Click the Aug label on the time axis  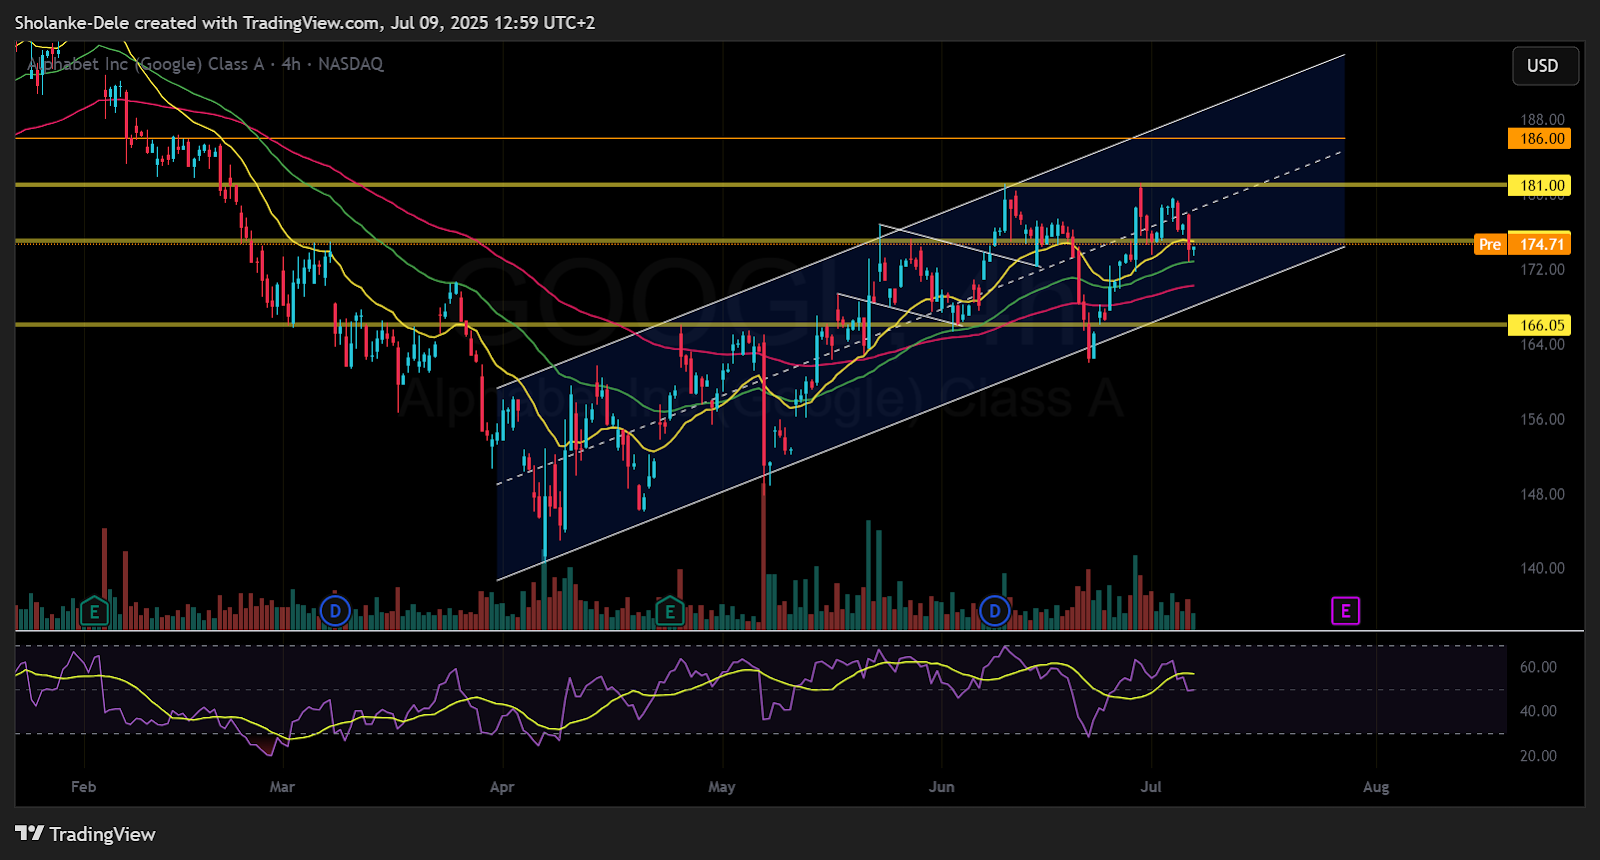pos(1376,787)
